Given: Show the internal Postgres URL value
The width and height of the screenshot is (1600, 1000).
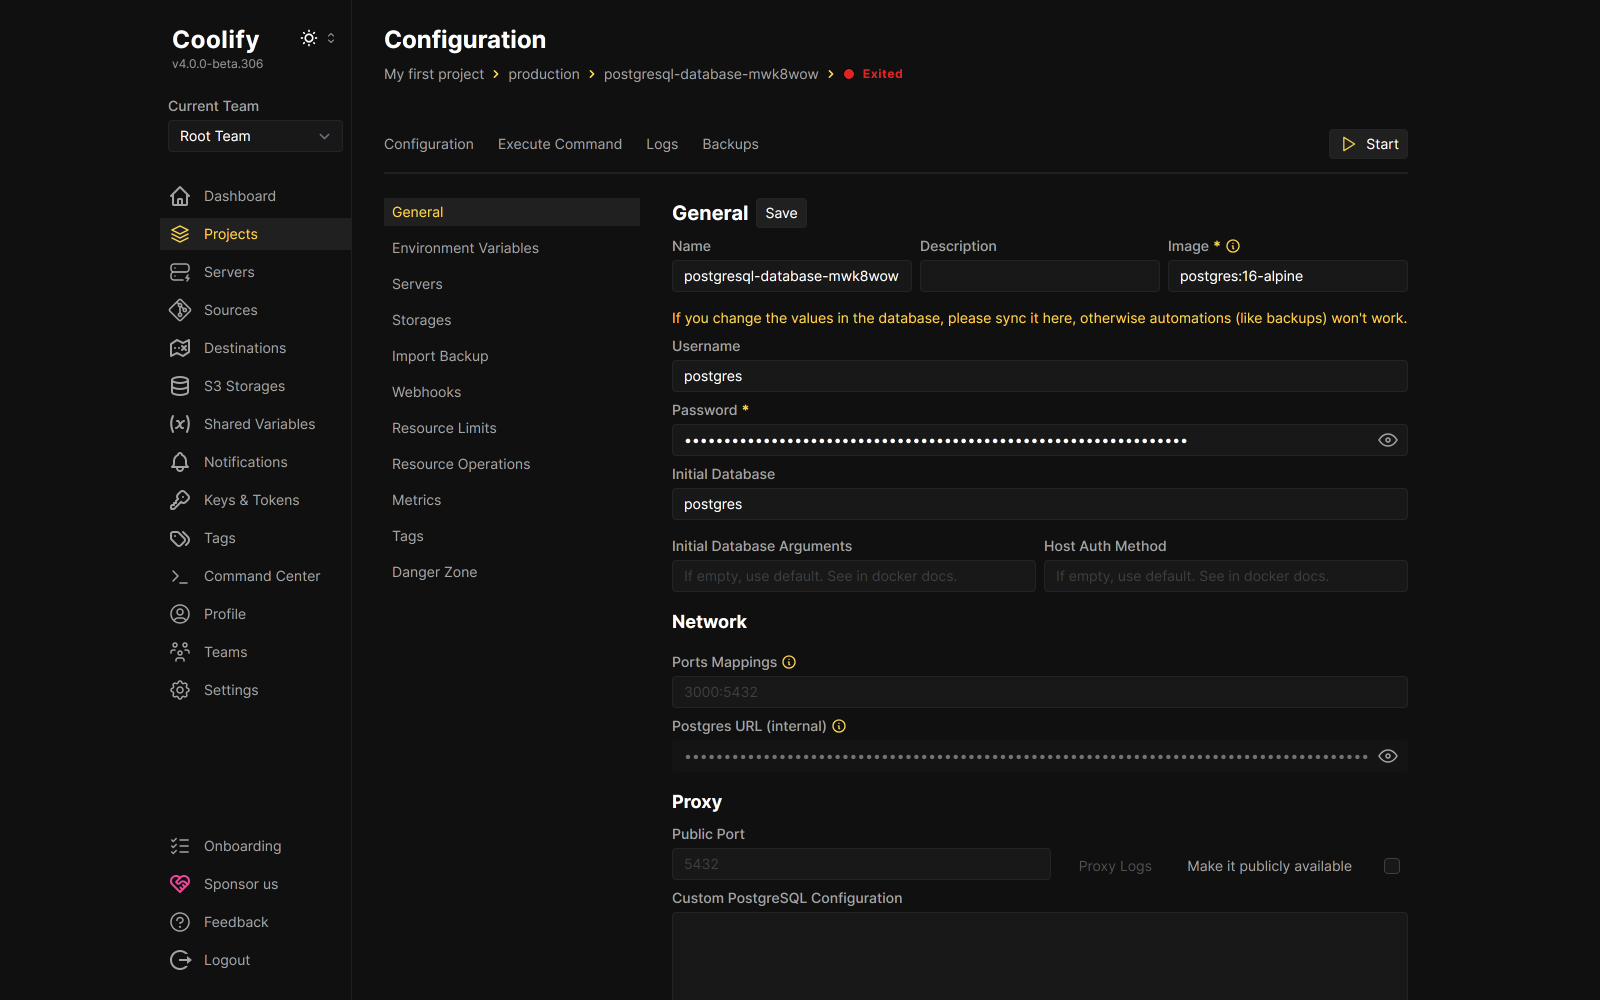Looking at the screenshot, I should 1387,756.
